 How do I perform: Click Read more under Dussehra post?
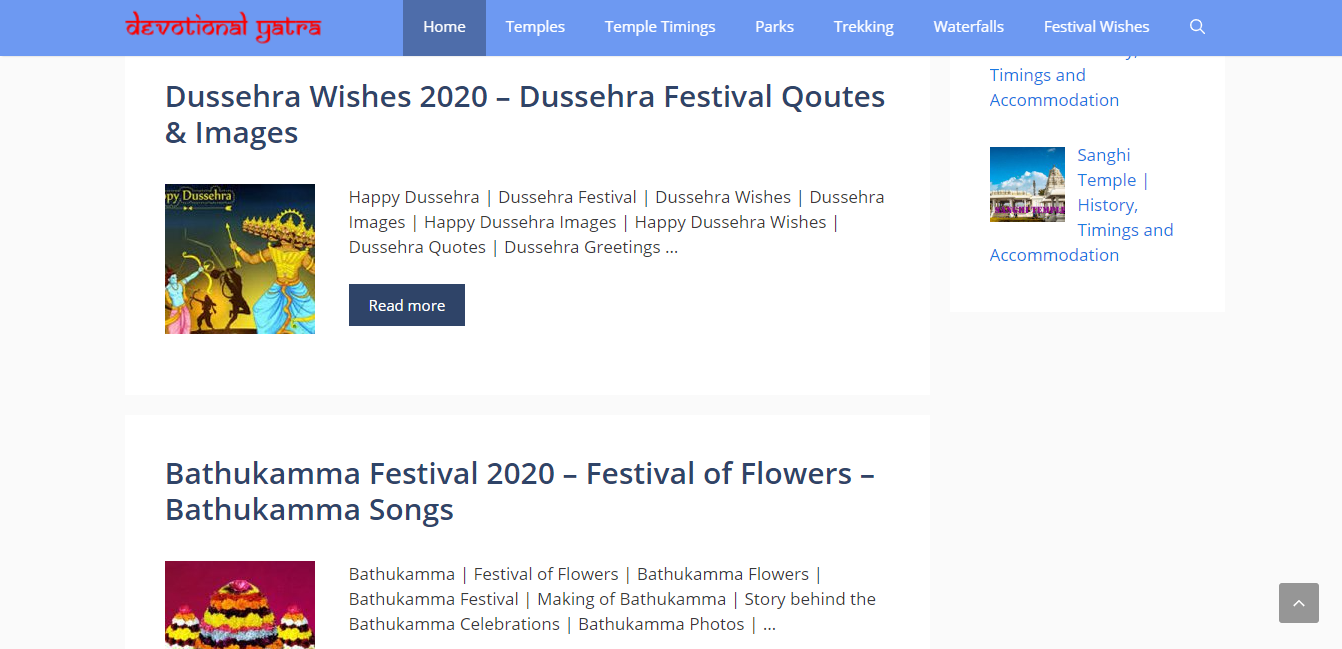(x=406, y=305)
